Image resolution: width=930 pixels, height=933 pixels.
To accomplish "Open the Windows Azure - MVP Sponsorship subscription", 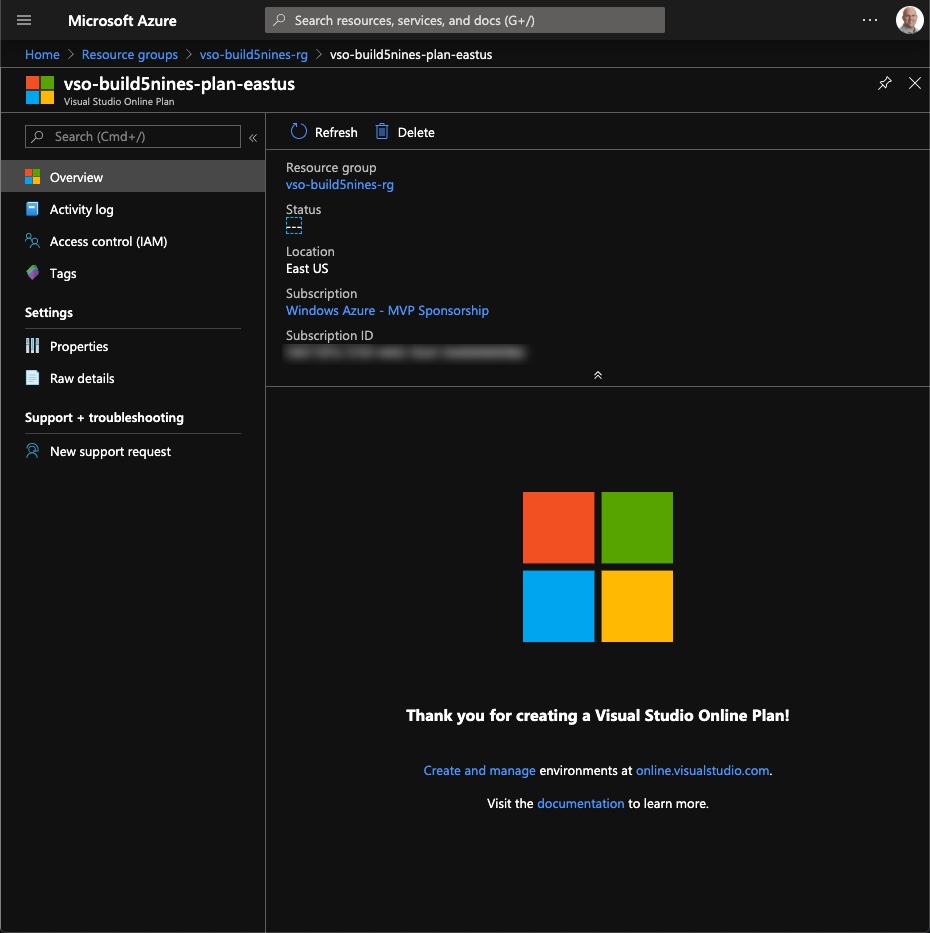I will tap(387, 310).
